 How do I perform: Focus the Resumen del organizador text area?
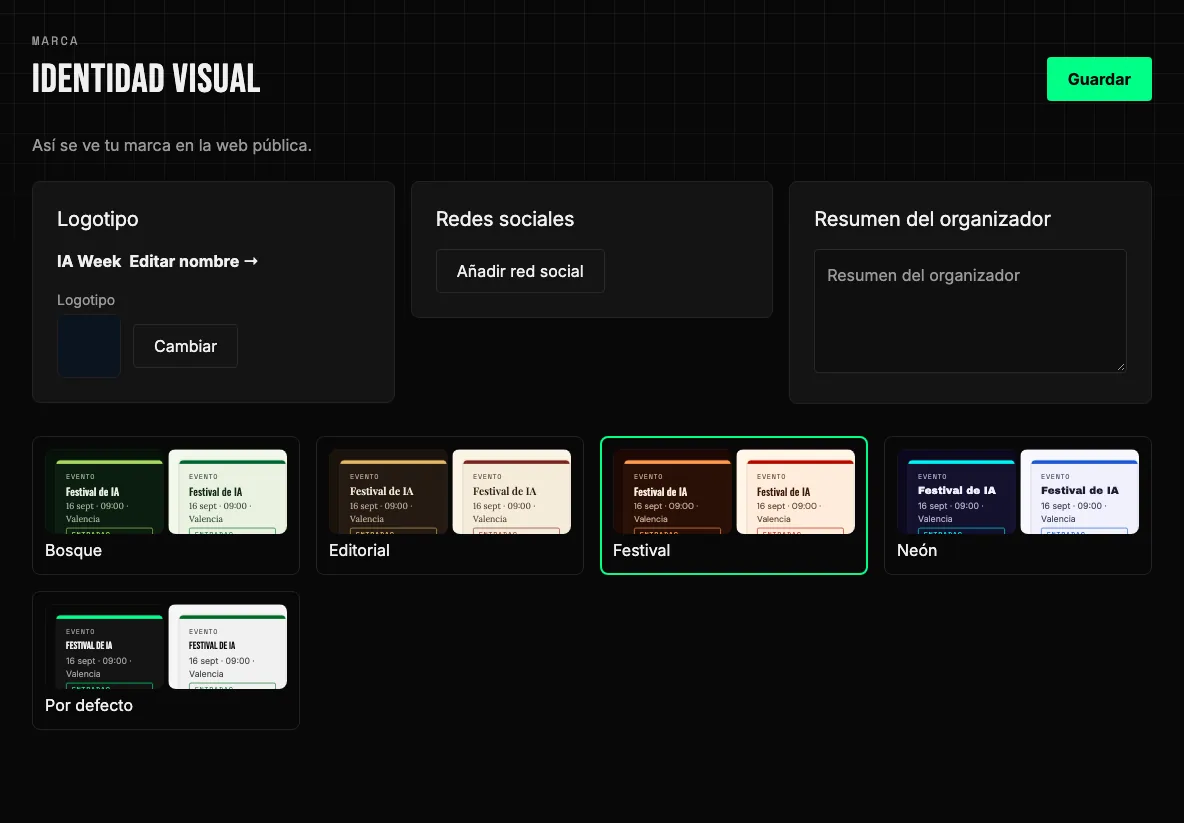point(970,311)
